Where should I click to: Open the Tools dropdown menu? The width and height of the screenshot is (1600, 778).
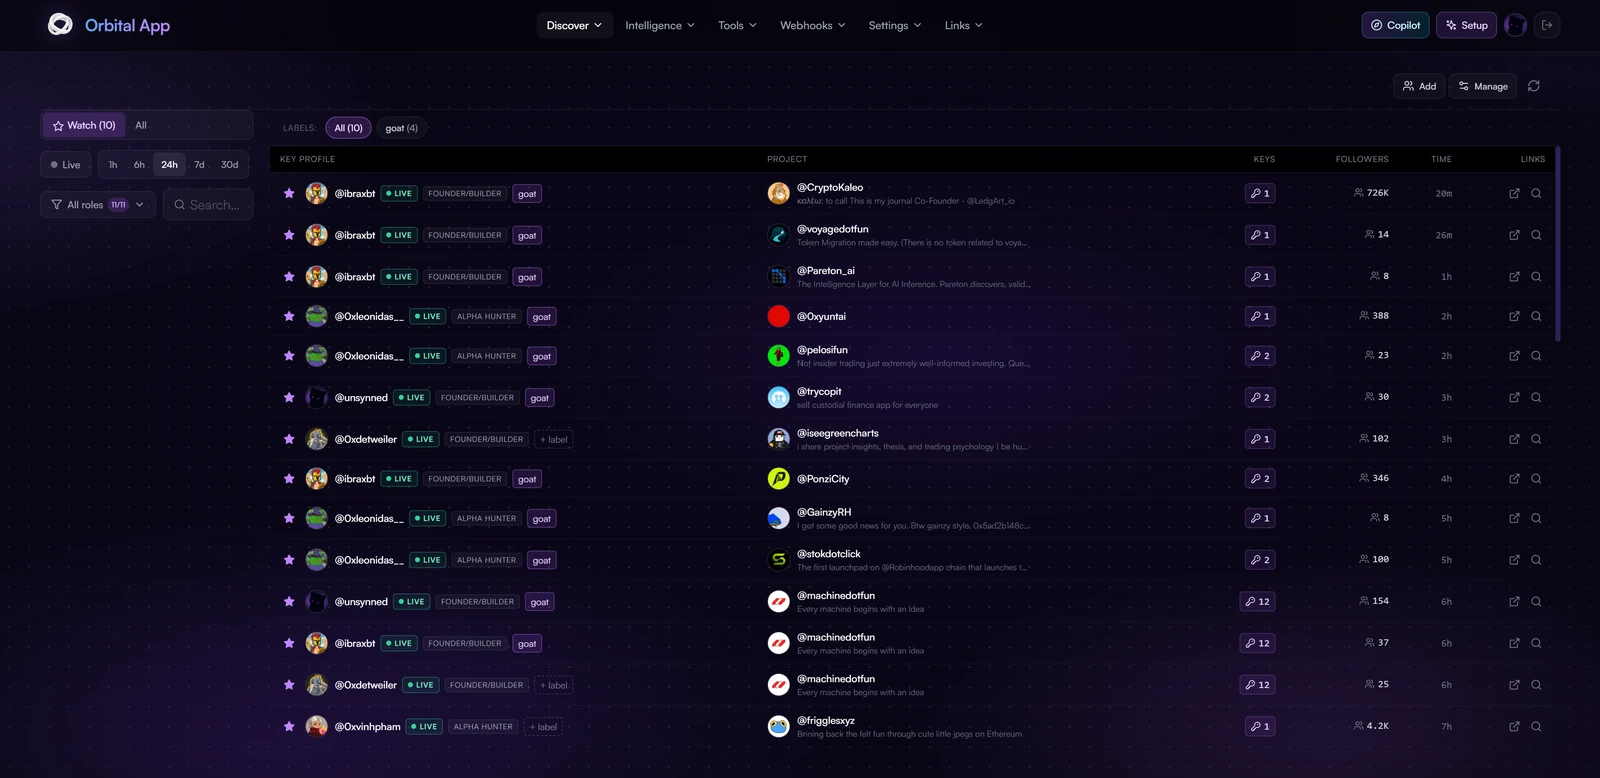[737, 25]
